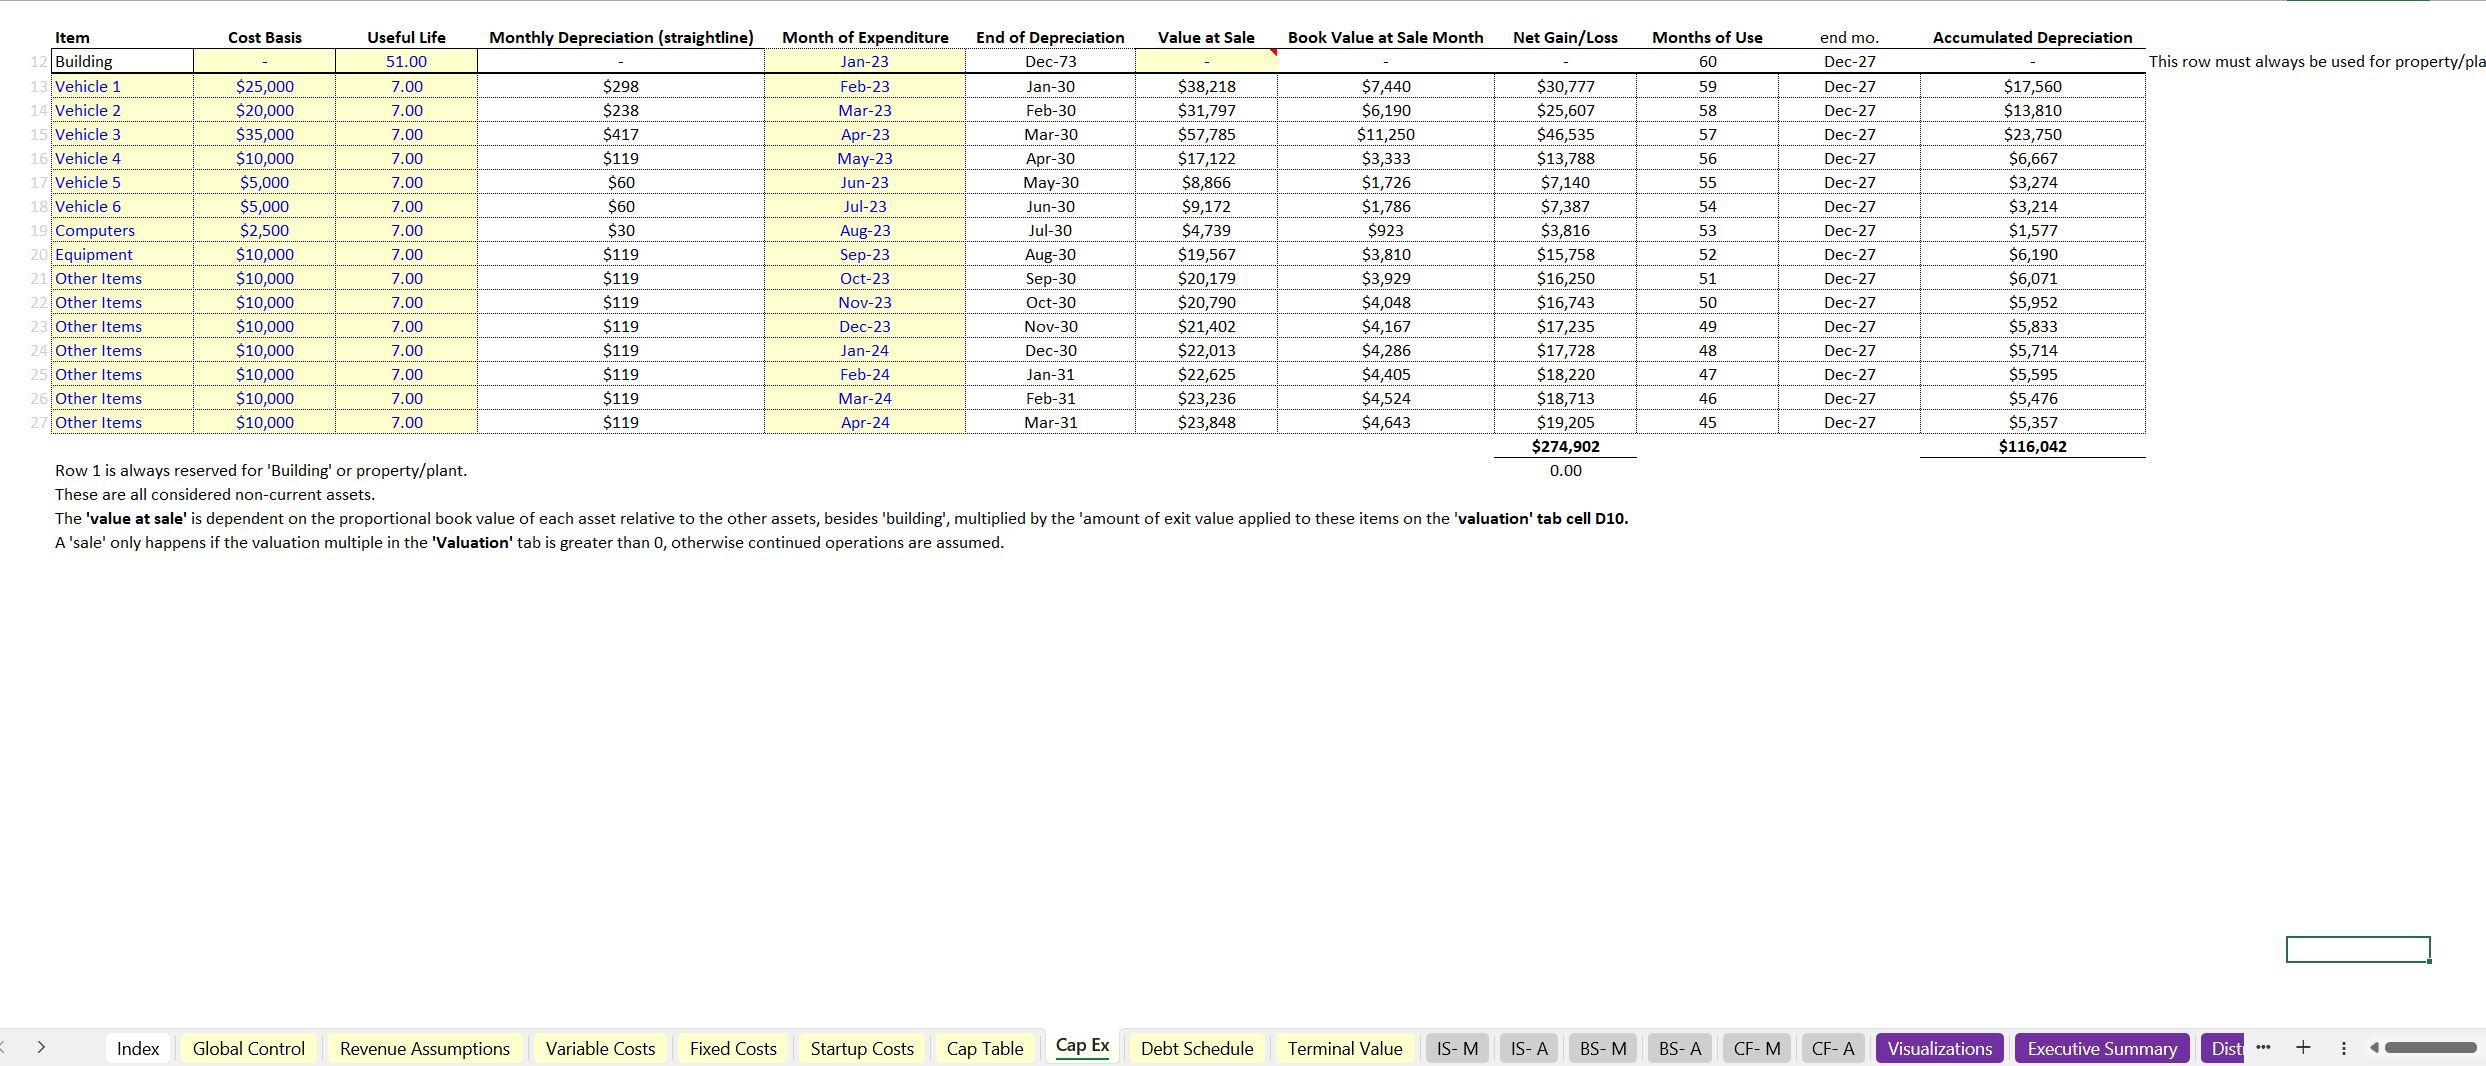The height and width of the screenshot is (1066, 2486).
Task: Click the Computers item cell
Action: pos(122,230)
